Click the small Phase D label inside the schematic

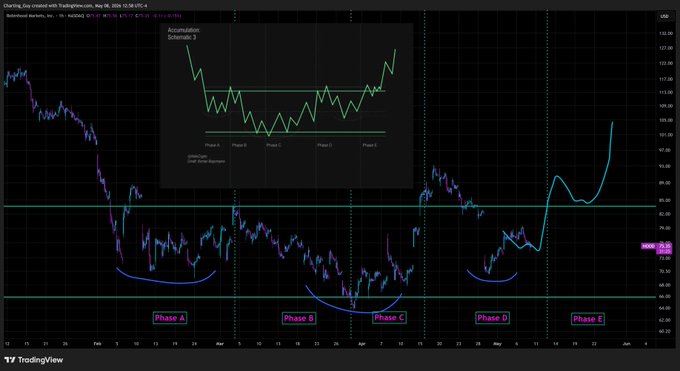point(324,145)
